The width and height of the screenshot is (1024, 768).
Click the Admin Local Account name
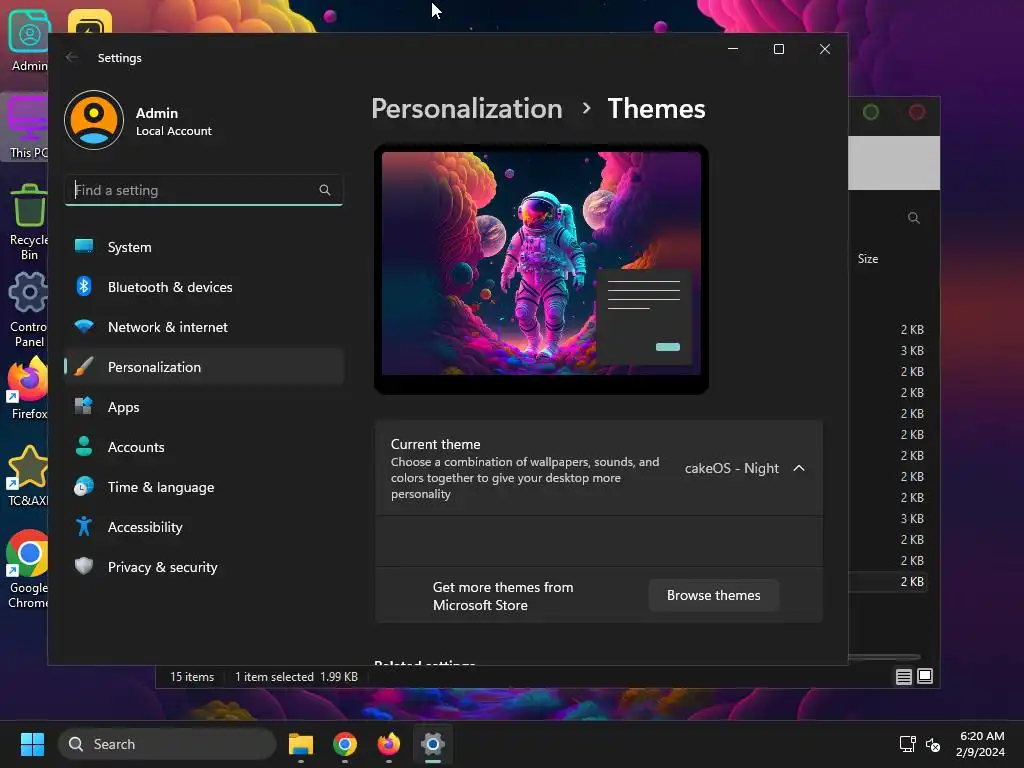(x=174, y=121)
